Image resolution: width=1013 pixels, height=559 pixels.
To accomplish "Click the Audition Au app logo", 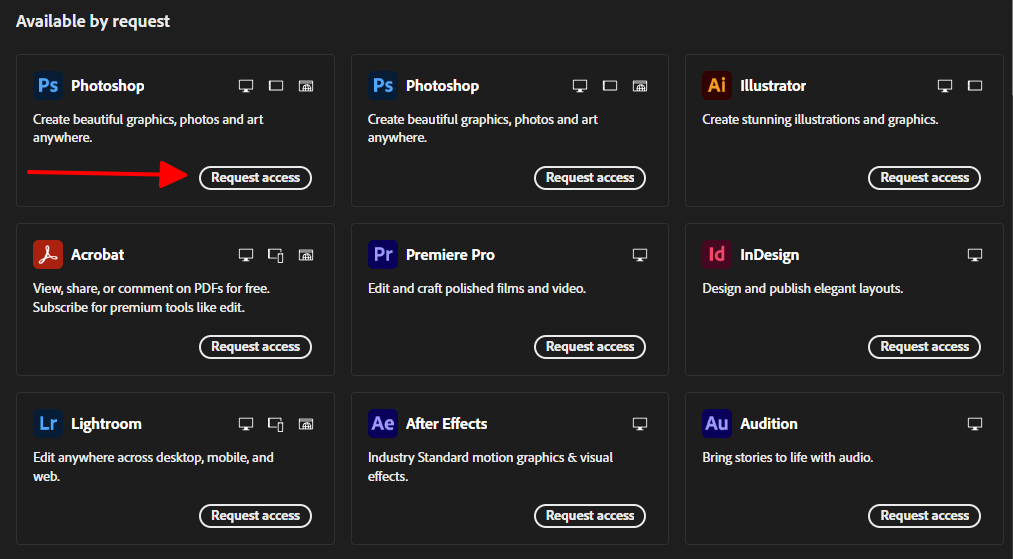I will point(716,423).
